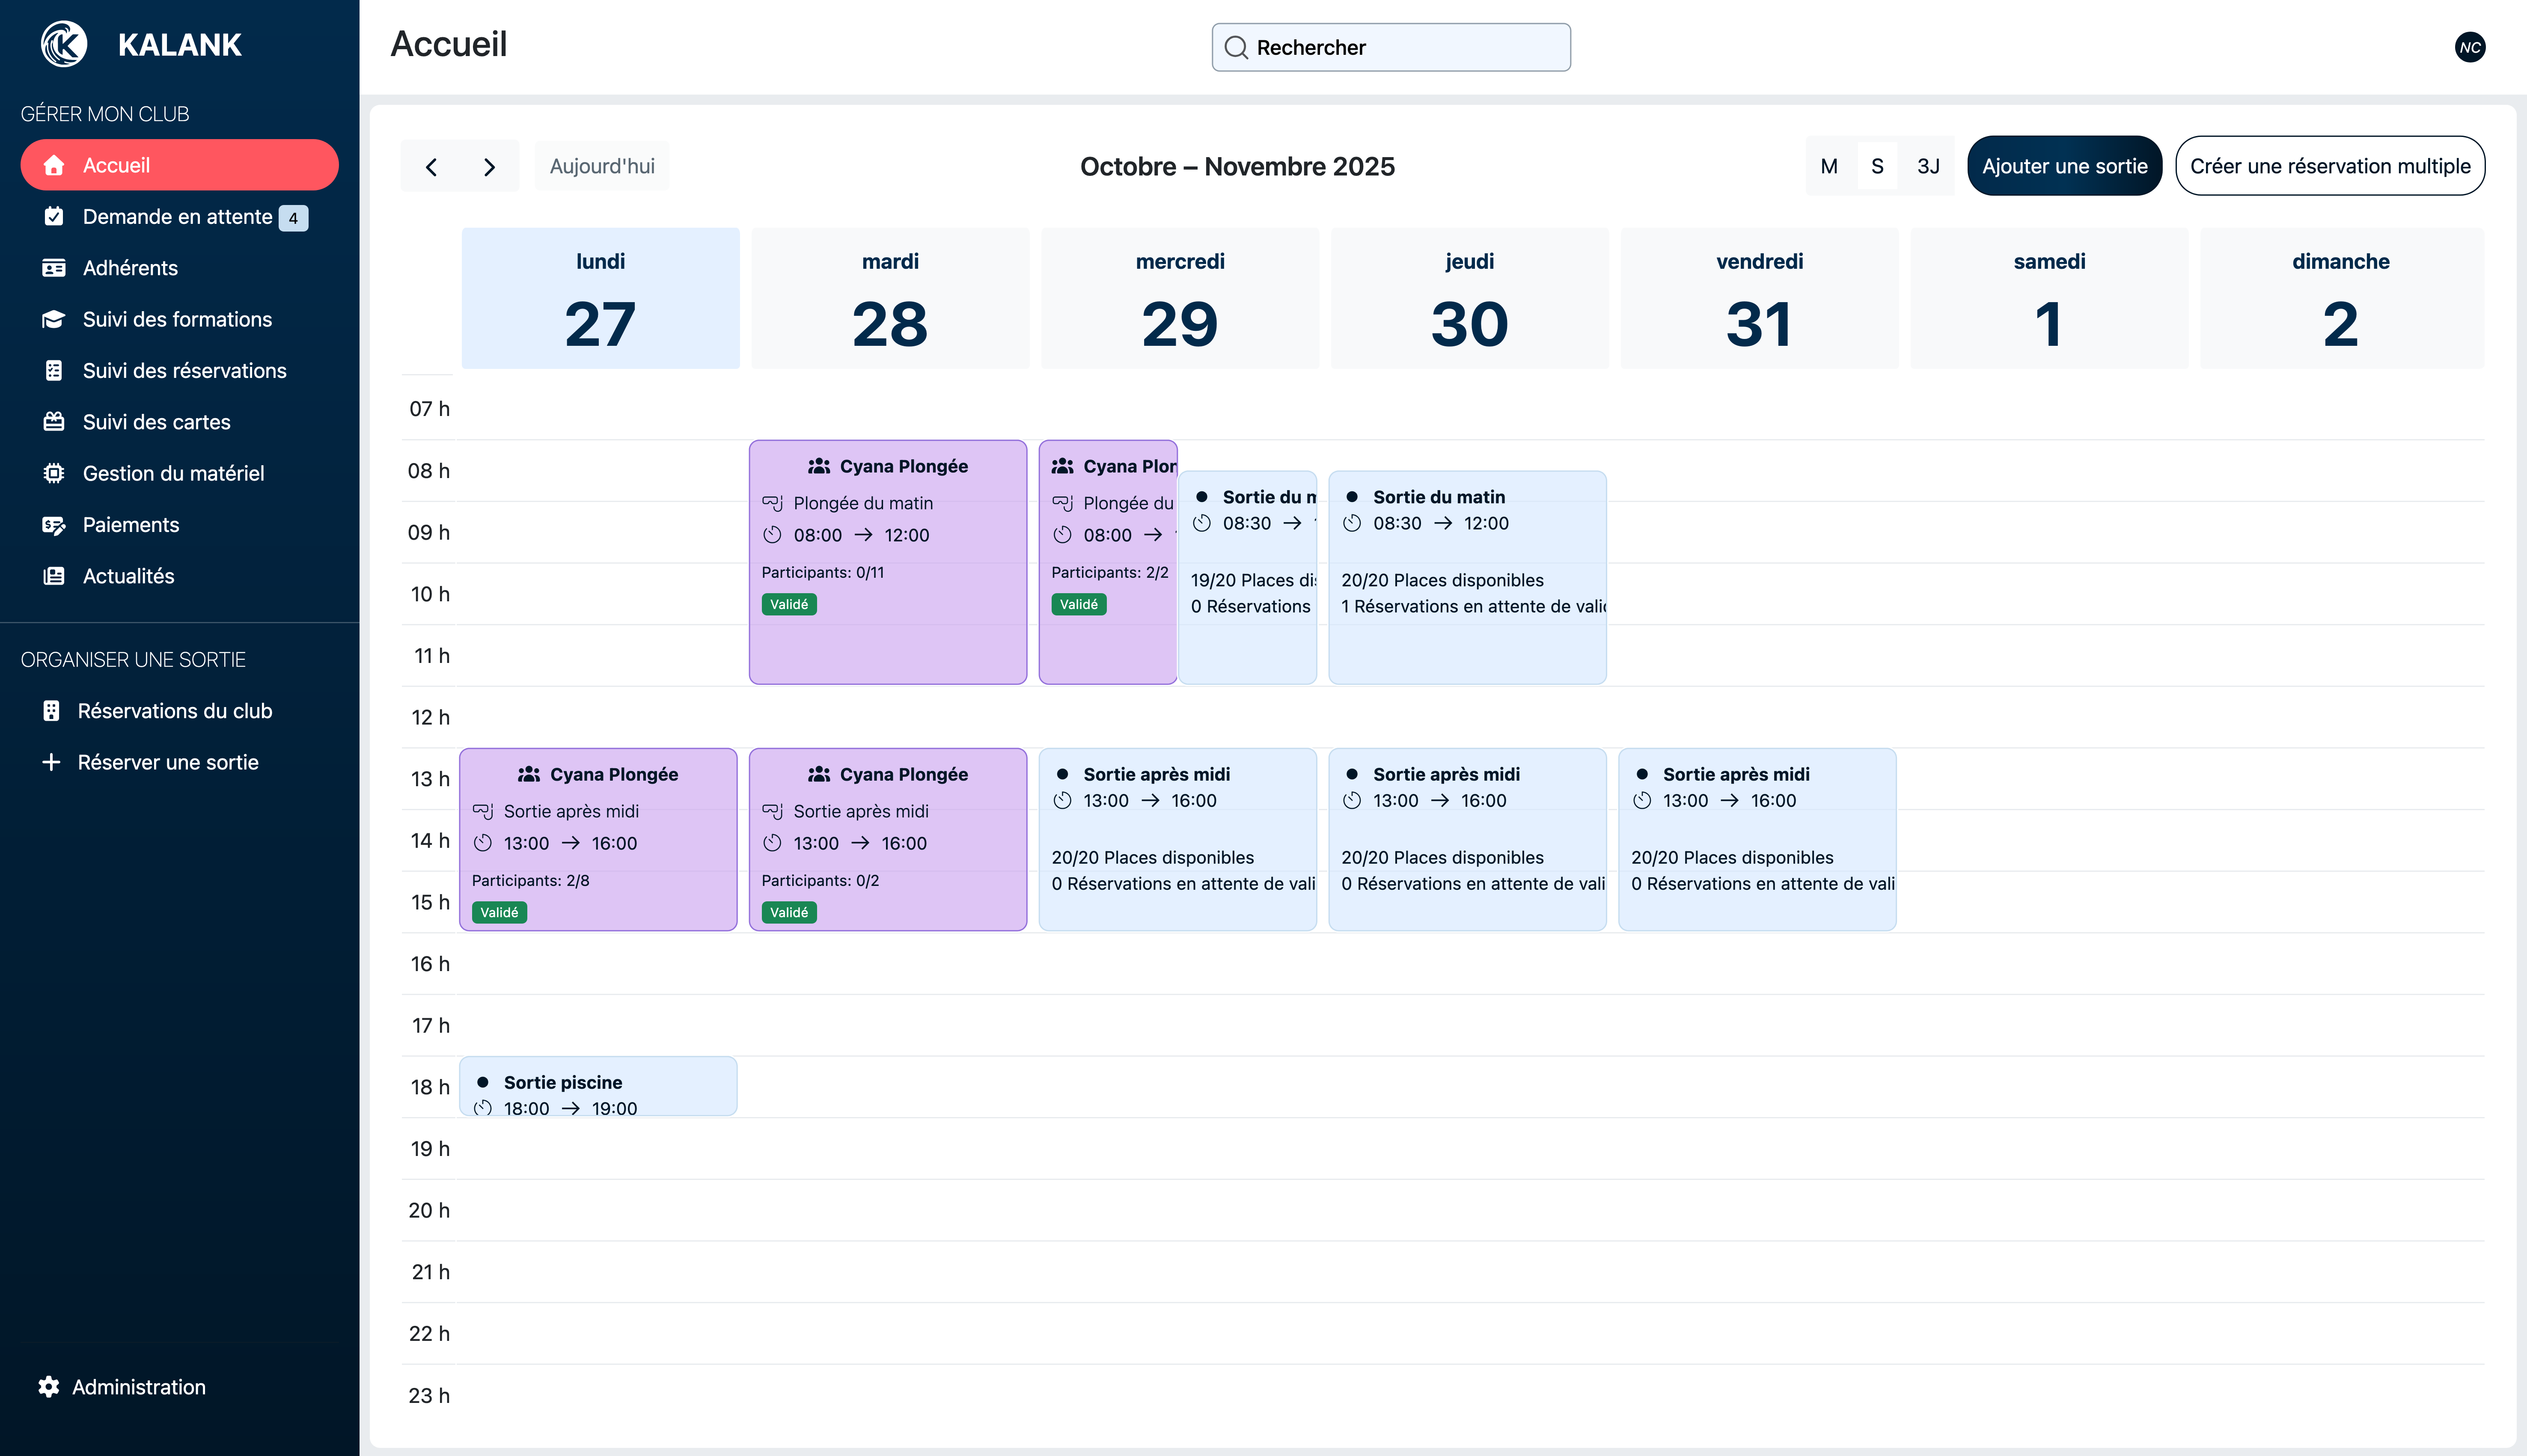The image size is (2527, 1456).
Task: Open the Sortie piscine event on Monday
Action: click(598, 1086)
